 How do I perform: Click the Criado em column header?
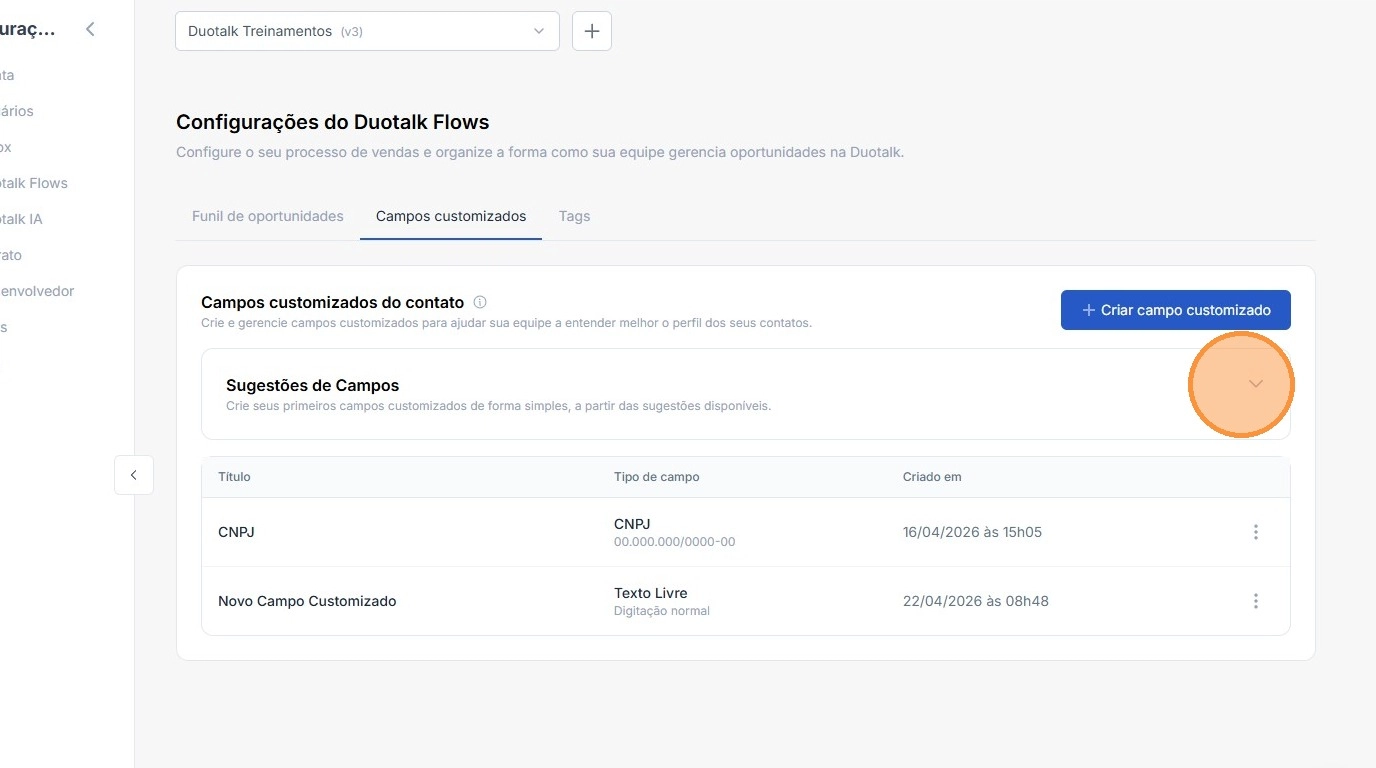[932, 477]
